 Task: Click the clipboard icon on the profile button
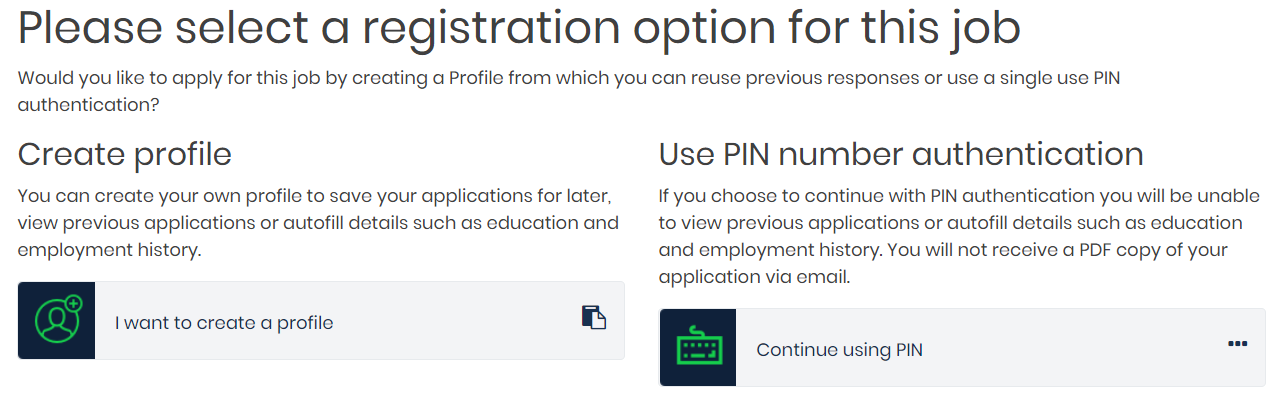pos(594,317)
